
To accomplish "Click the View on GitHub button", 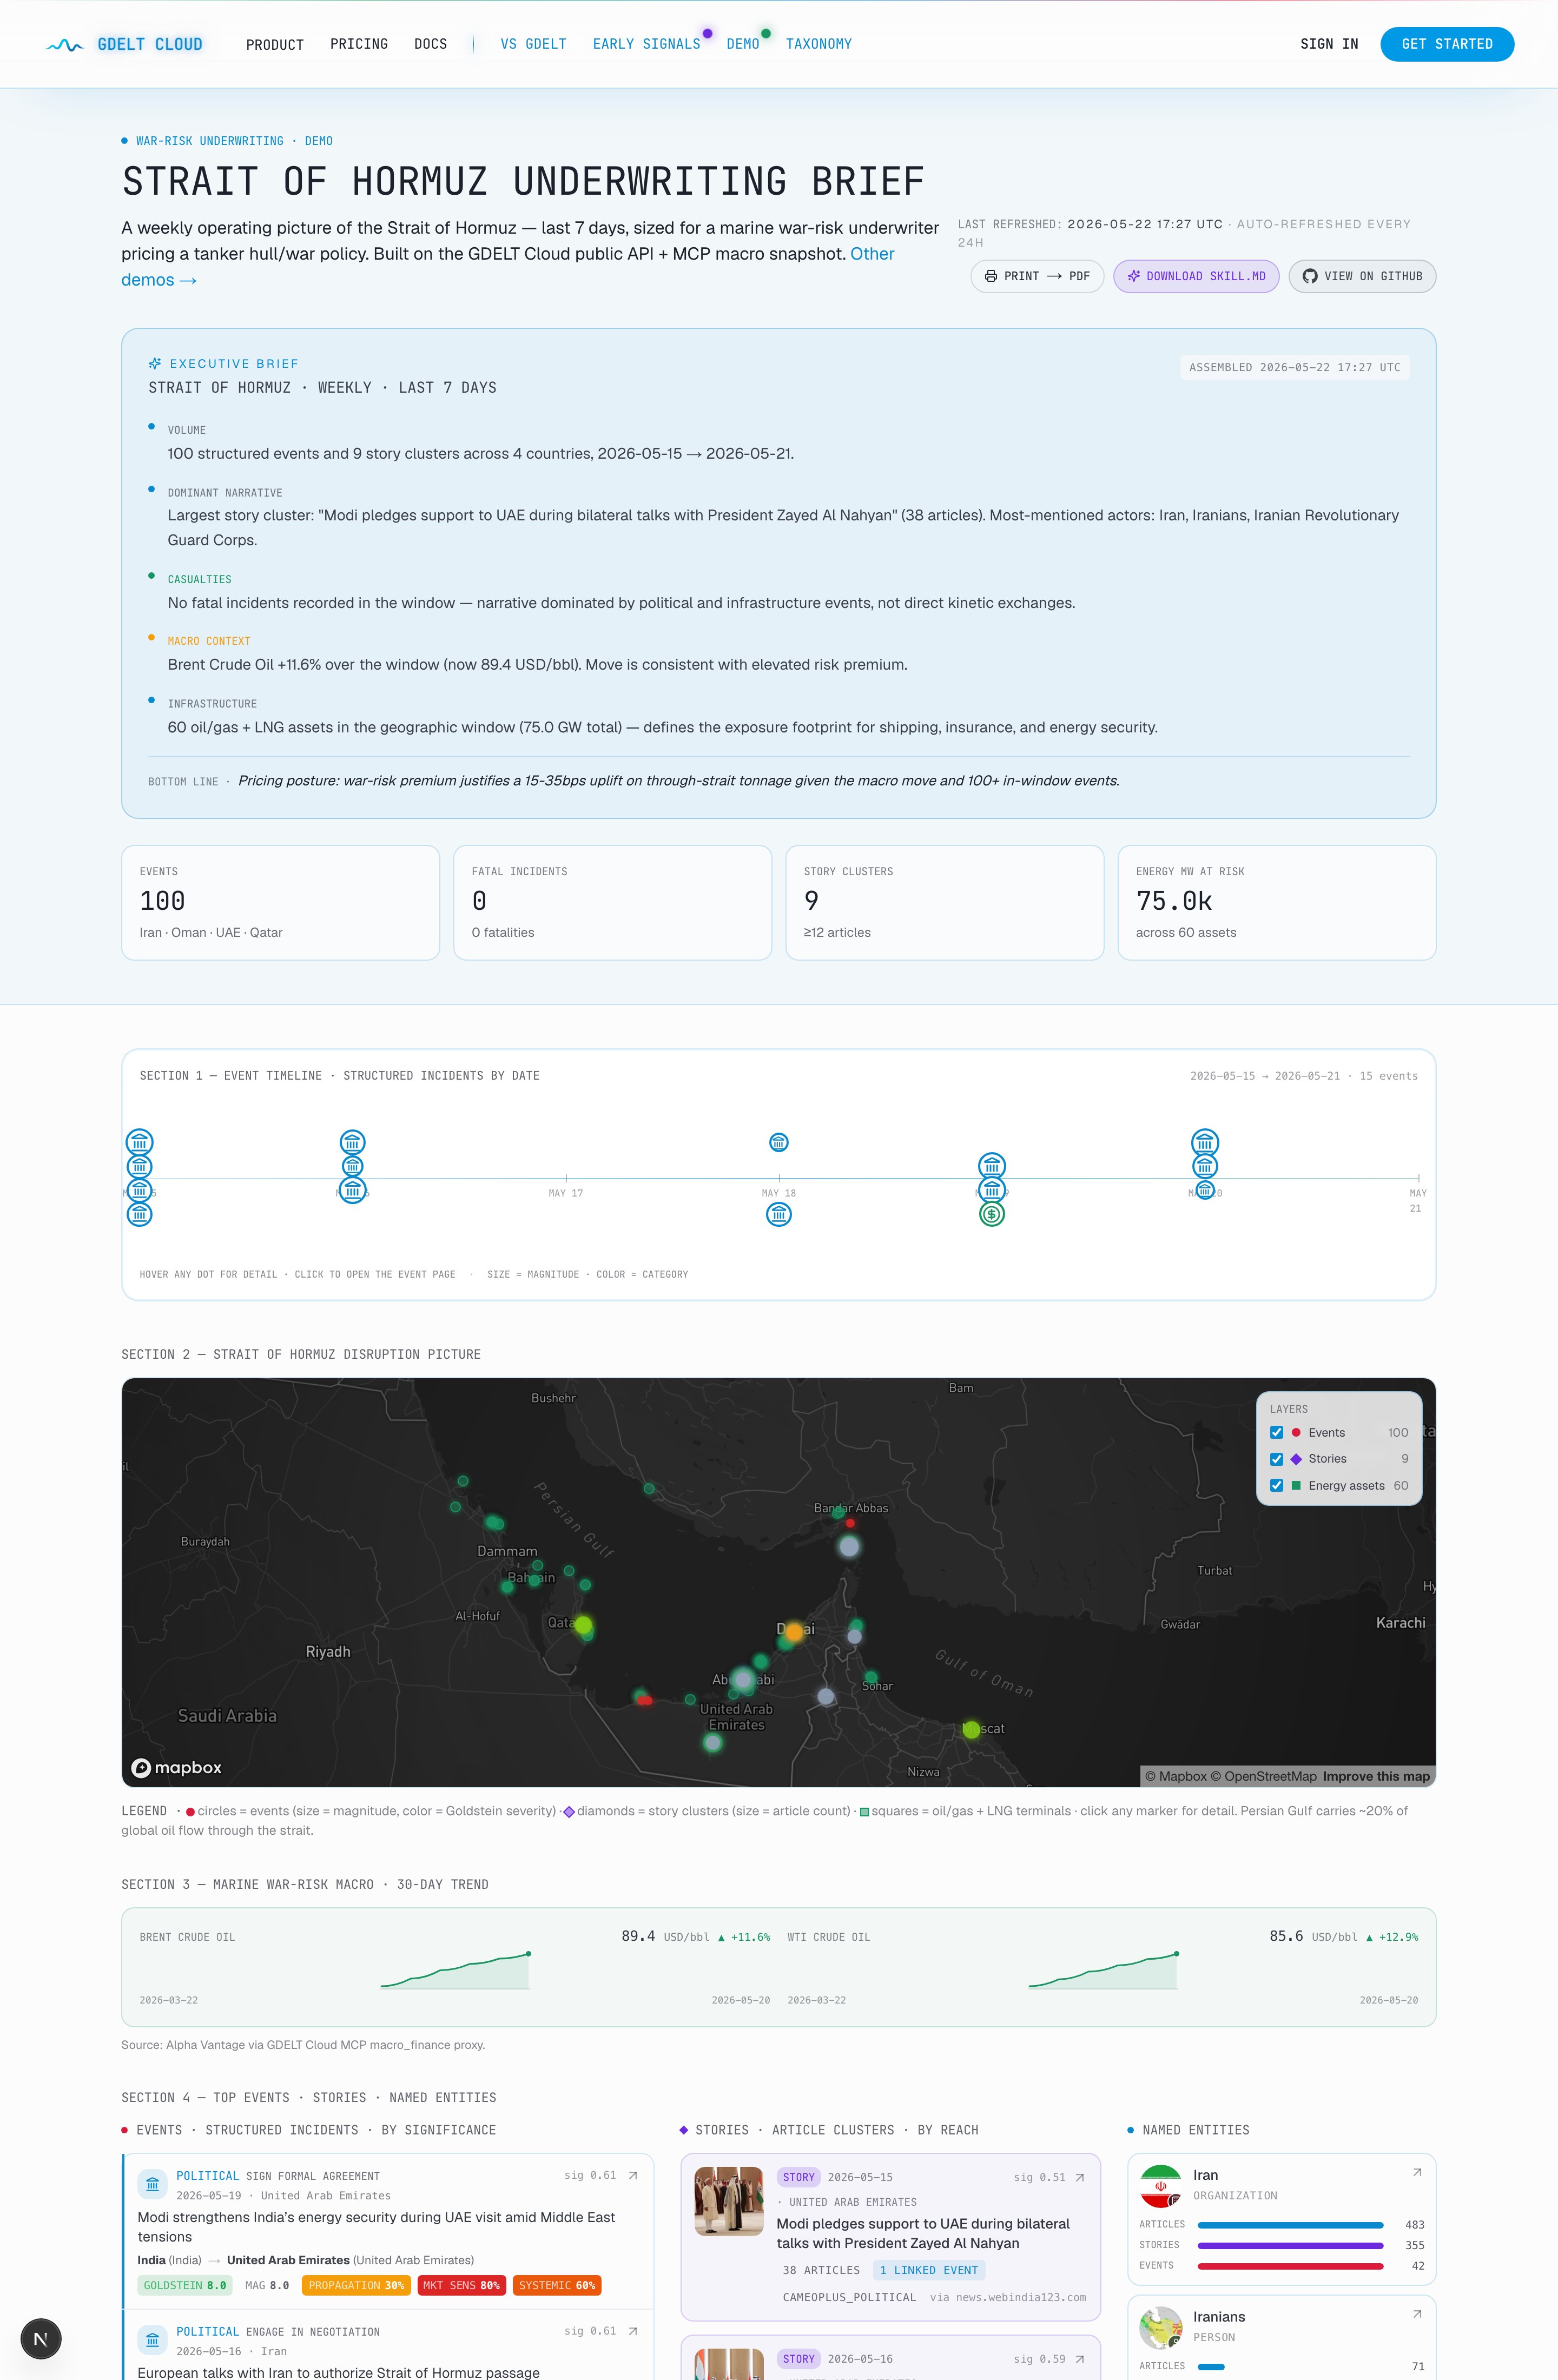I will click(1362, 276).
